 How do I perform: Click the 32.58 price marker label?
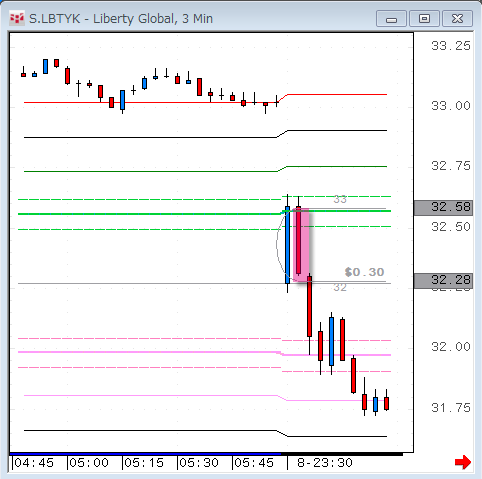[443, 207]
